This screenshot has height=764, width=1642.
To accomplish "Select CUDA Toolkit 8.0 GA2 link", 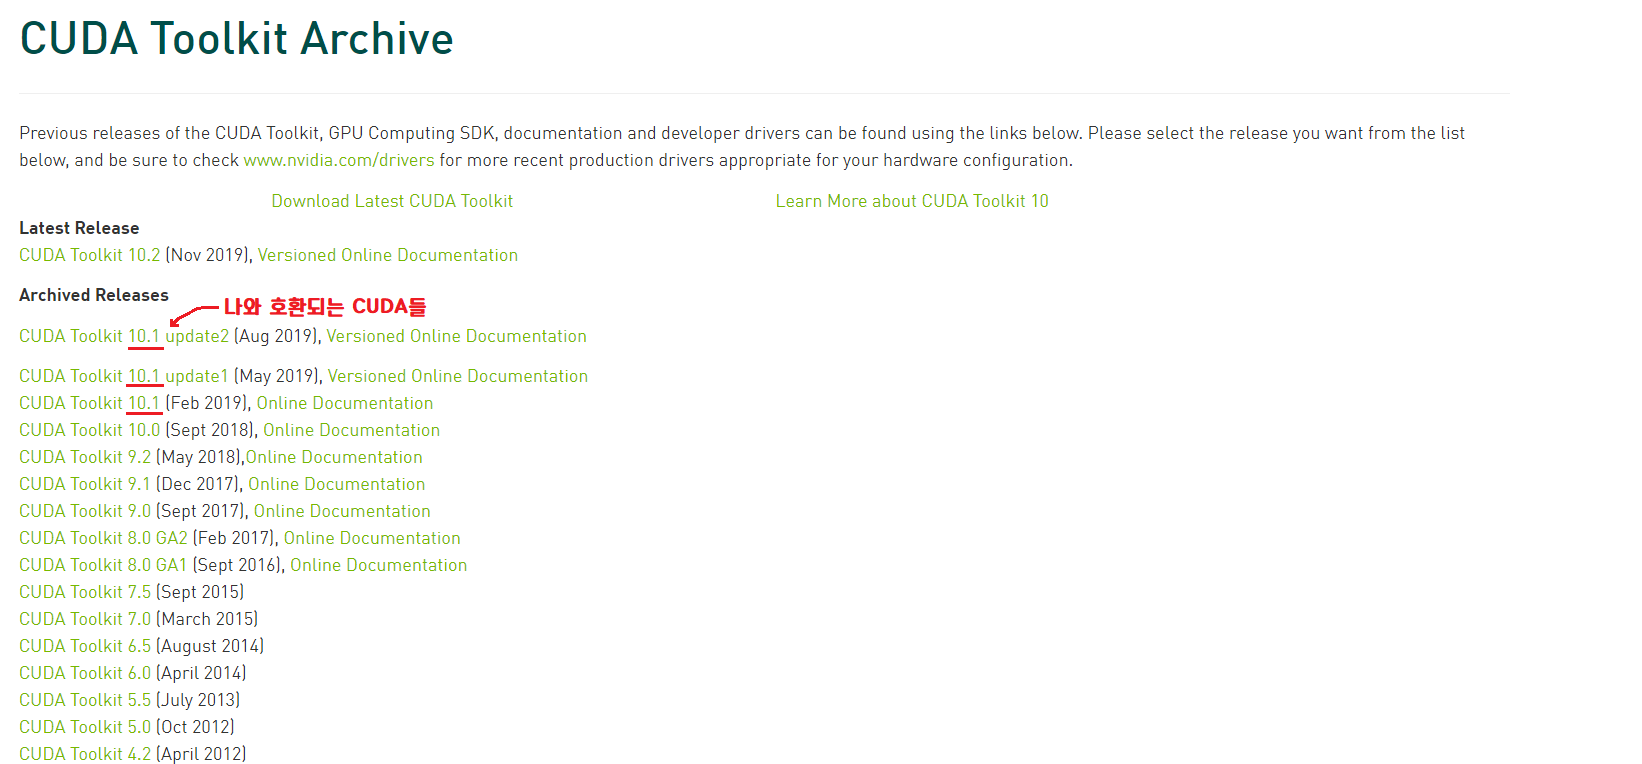I will pyautogui.click(x=103, y=538).
